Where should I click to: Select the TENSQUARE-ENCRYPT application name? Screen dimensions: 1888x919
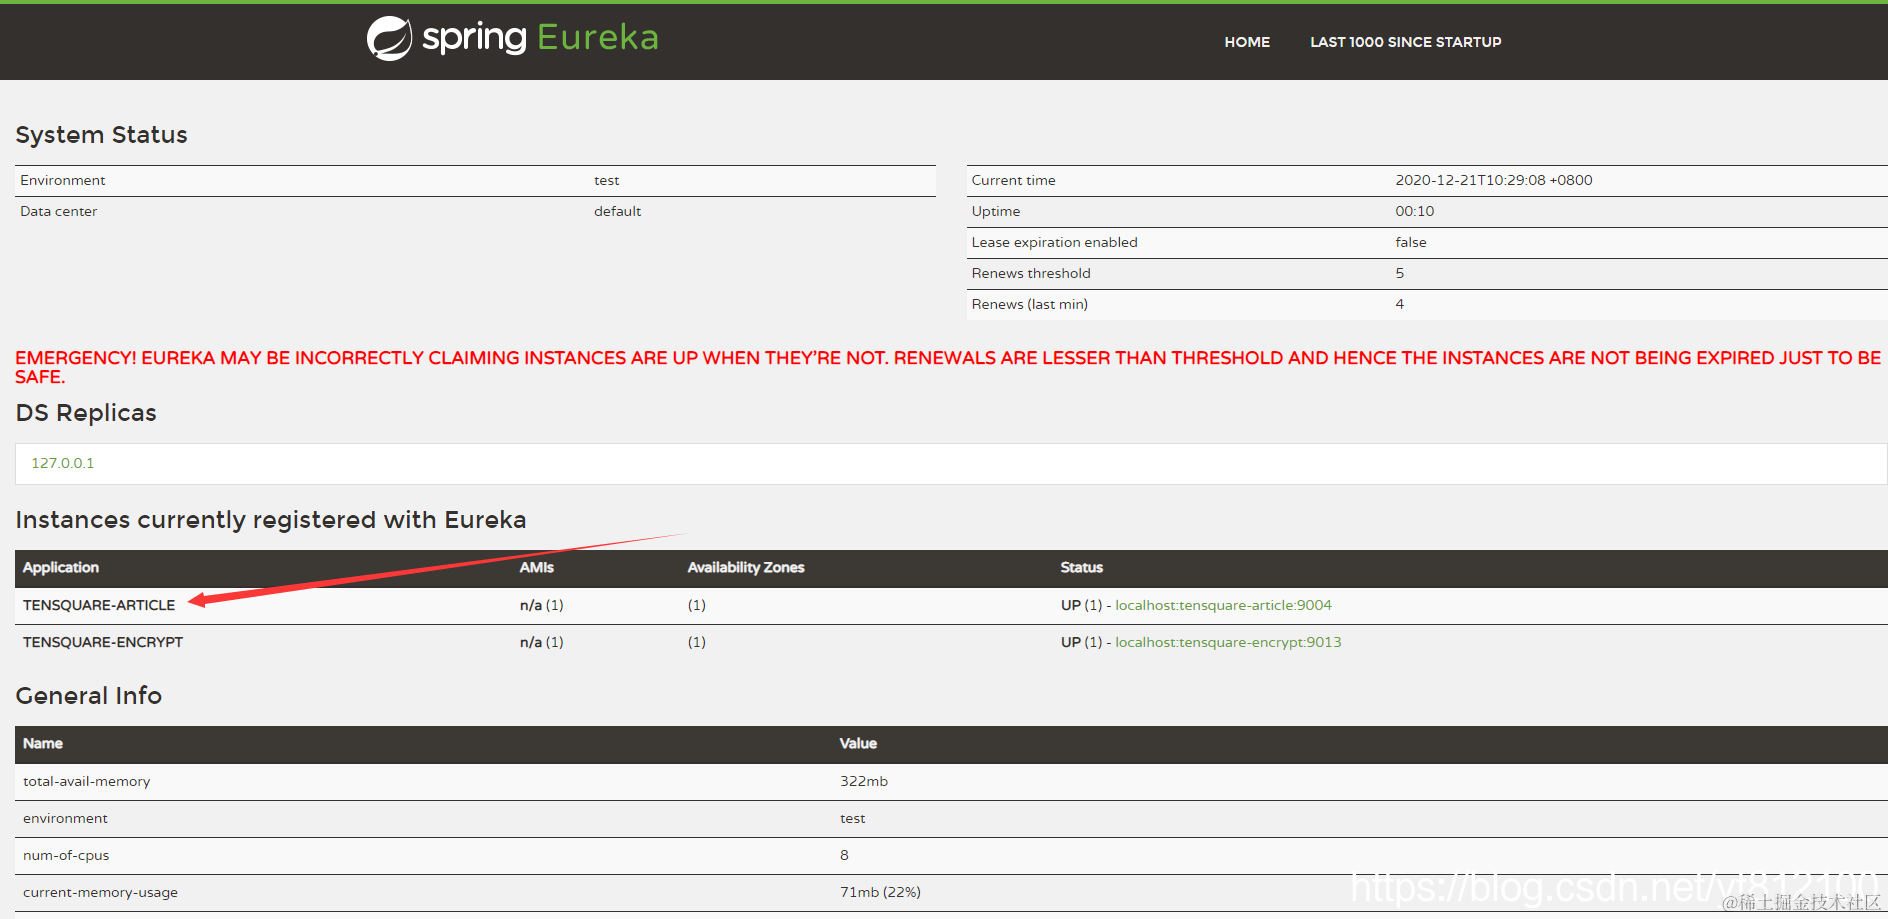(103, 642)
